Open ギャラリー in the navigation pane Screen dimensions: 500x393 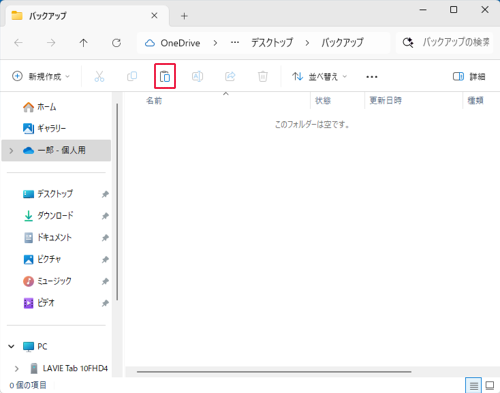[x=44, y=128]
